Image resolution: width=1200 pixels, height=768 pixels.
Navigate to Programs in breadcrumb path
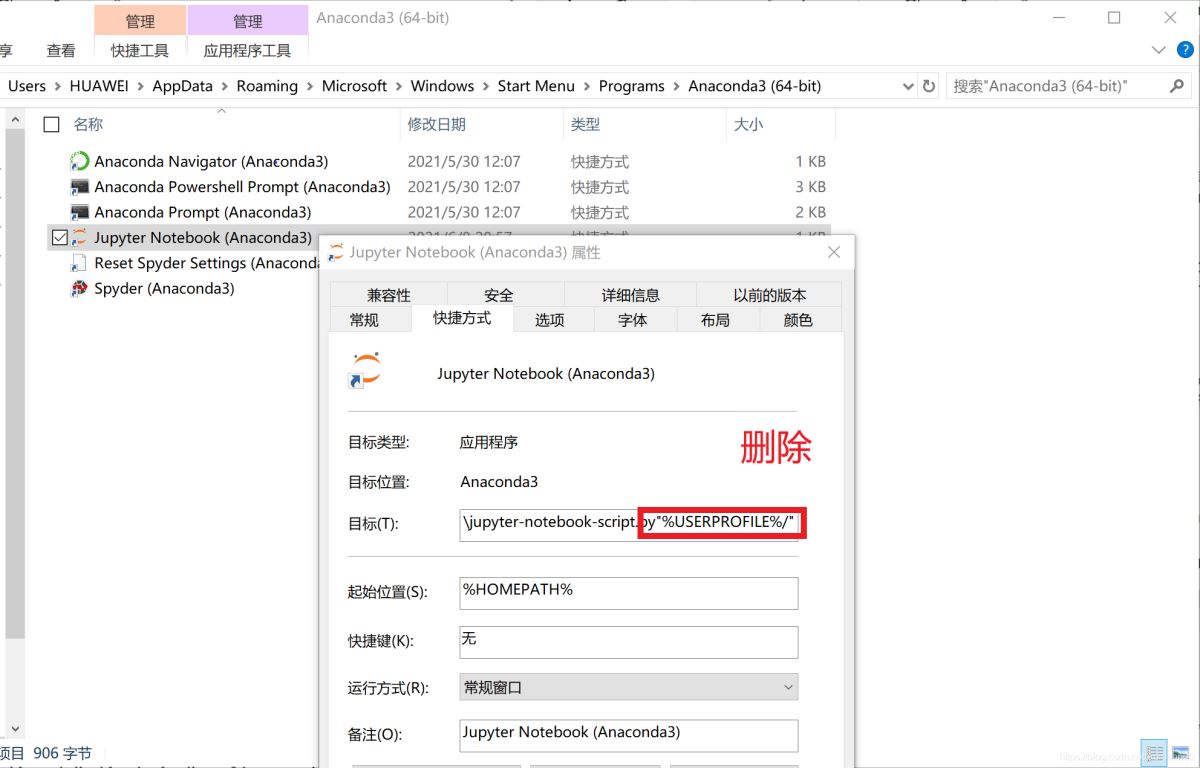[631, 86]
